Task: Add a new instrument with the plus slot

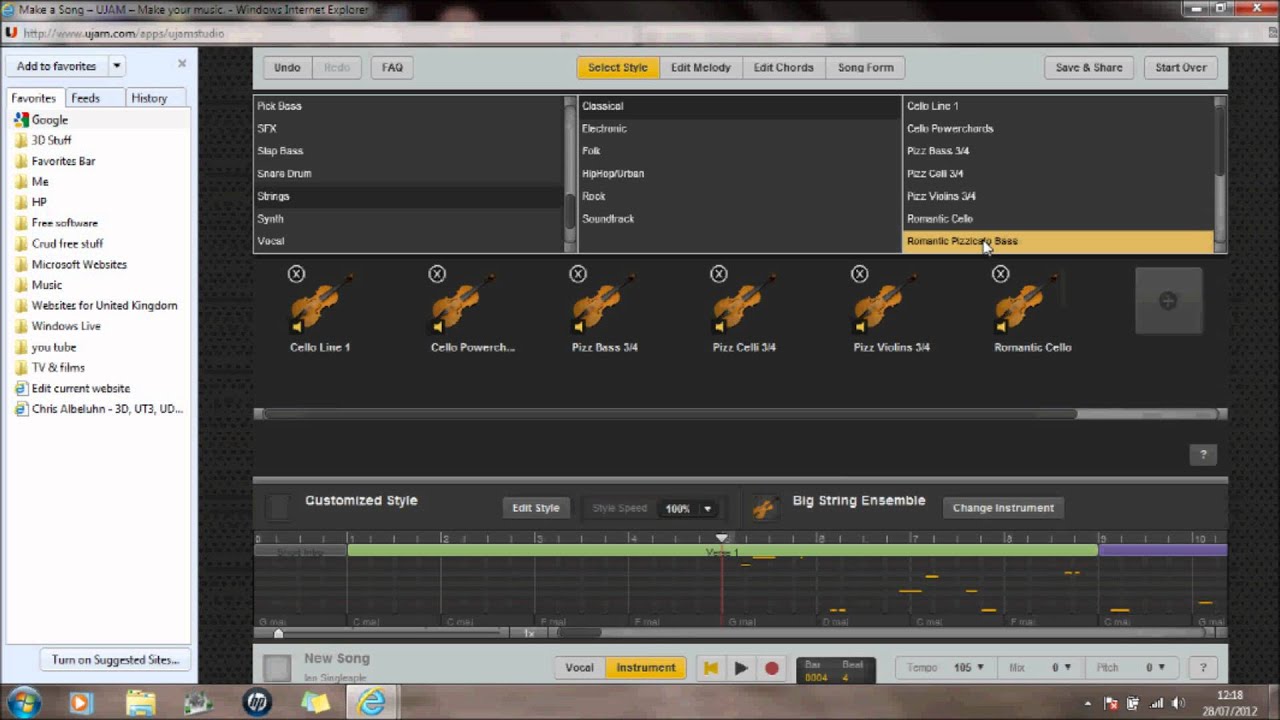Action: [x=1168, y=301]
